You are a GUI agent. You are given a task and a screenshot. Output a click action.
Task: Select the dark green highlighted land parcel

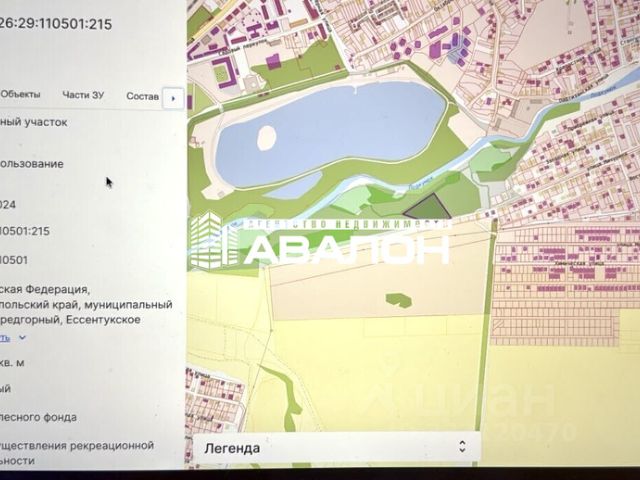429,207
